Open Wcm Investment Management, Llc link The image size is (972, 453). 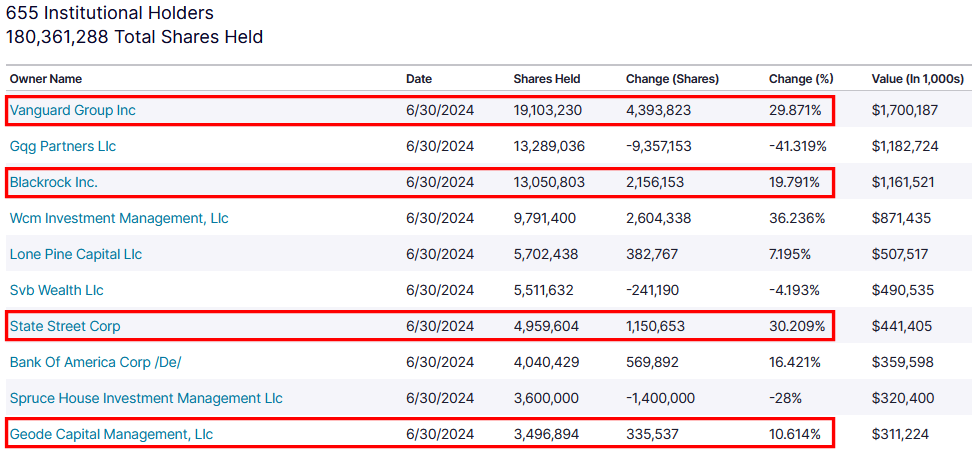pyautogui.click(x=119, y=219)
